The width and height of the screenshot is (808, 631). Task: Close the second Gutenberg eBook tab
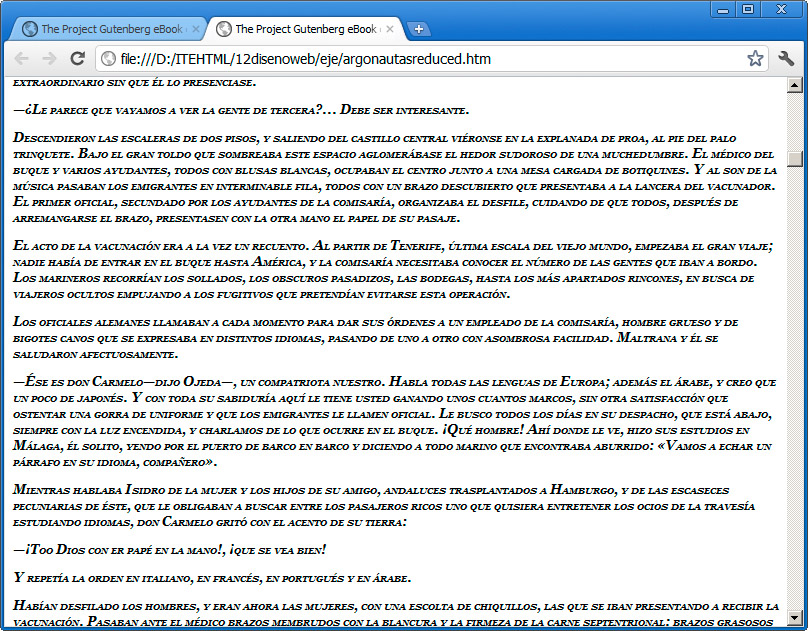tap(390, 29)
